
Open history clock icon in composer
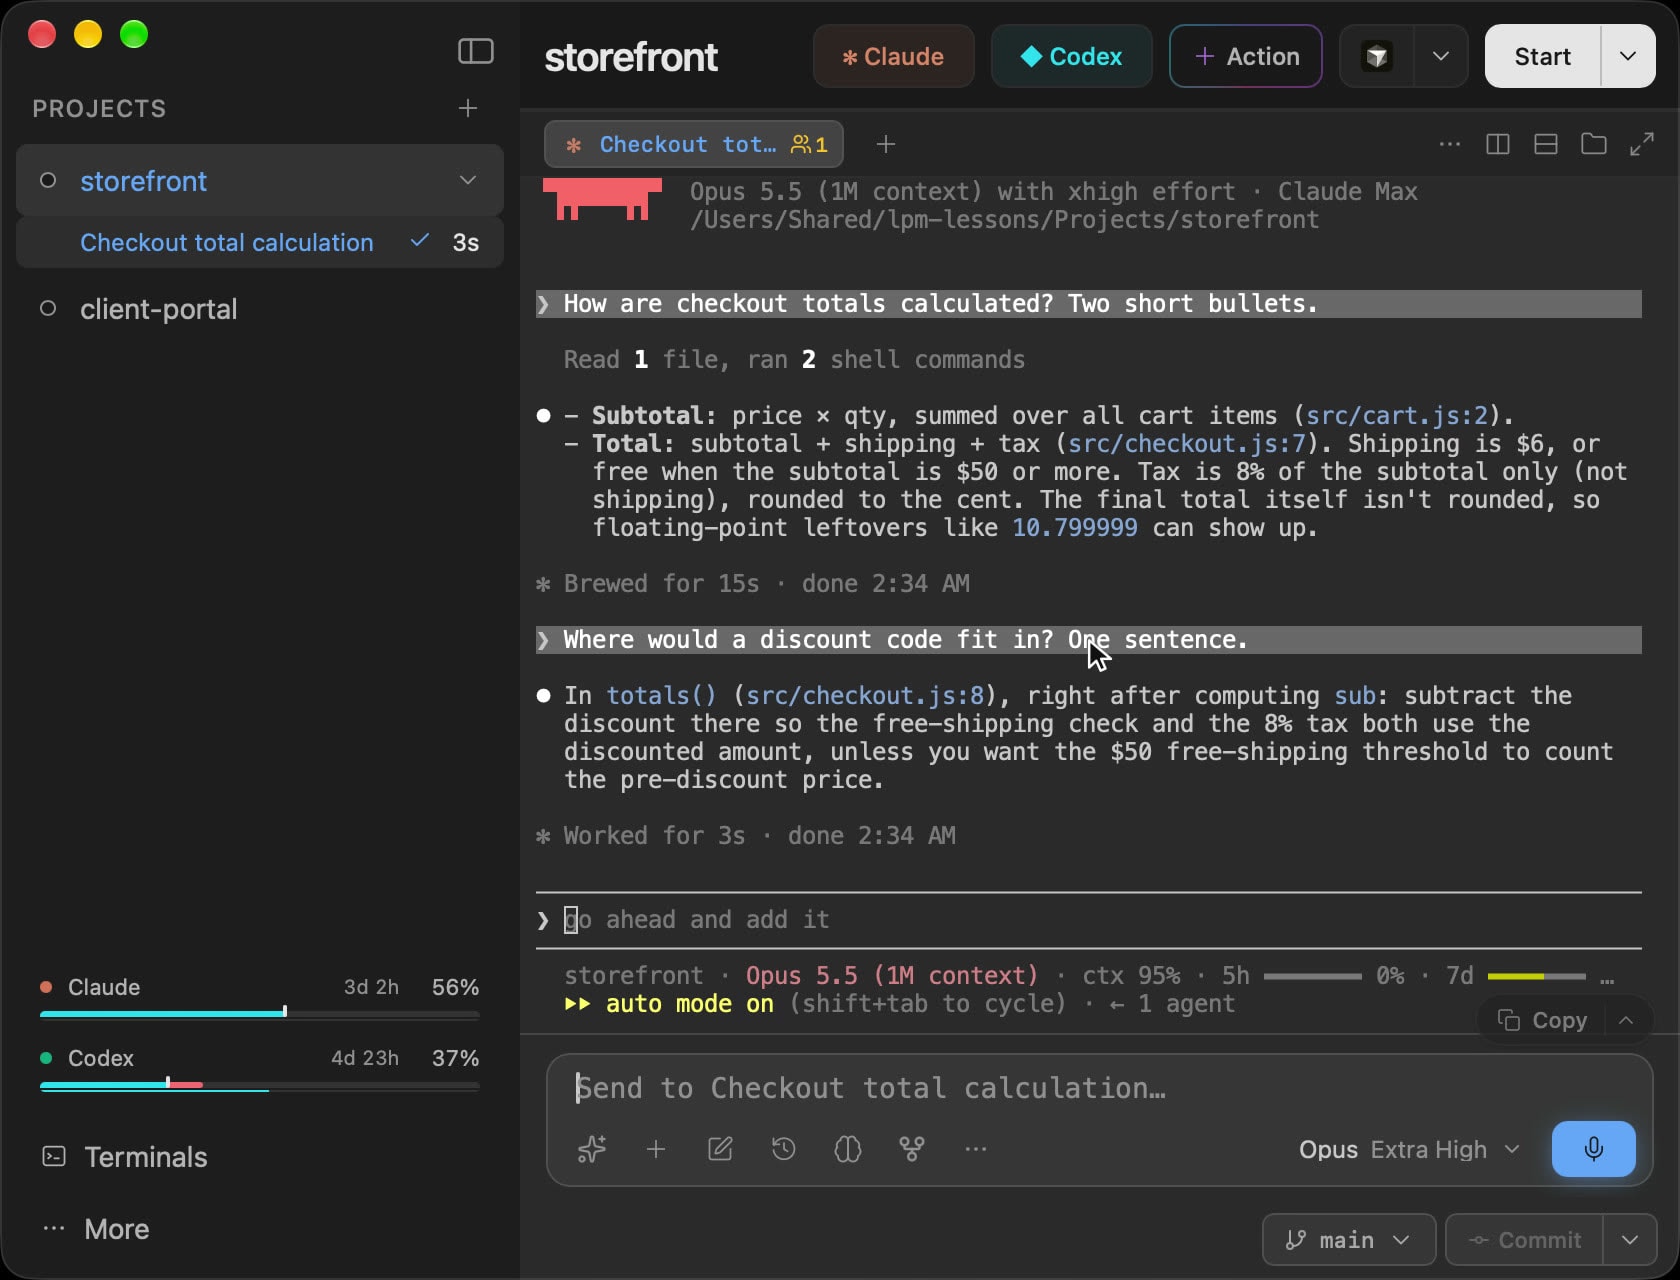[784, 1150]
